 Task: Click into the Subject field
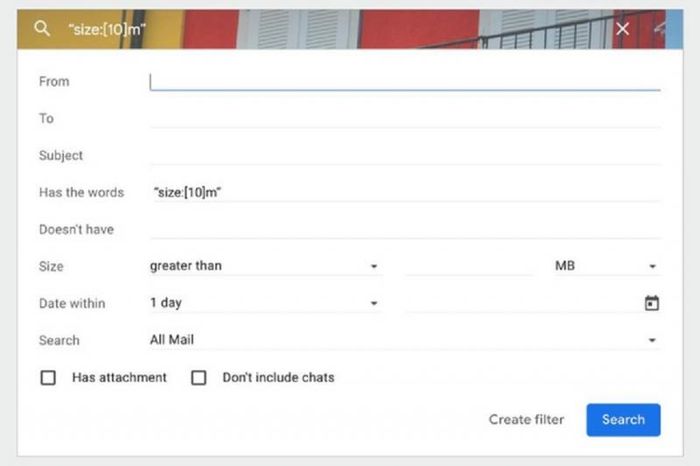tap(405, 156)
